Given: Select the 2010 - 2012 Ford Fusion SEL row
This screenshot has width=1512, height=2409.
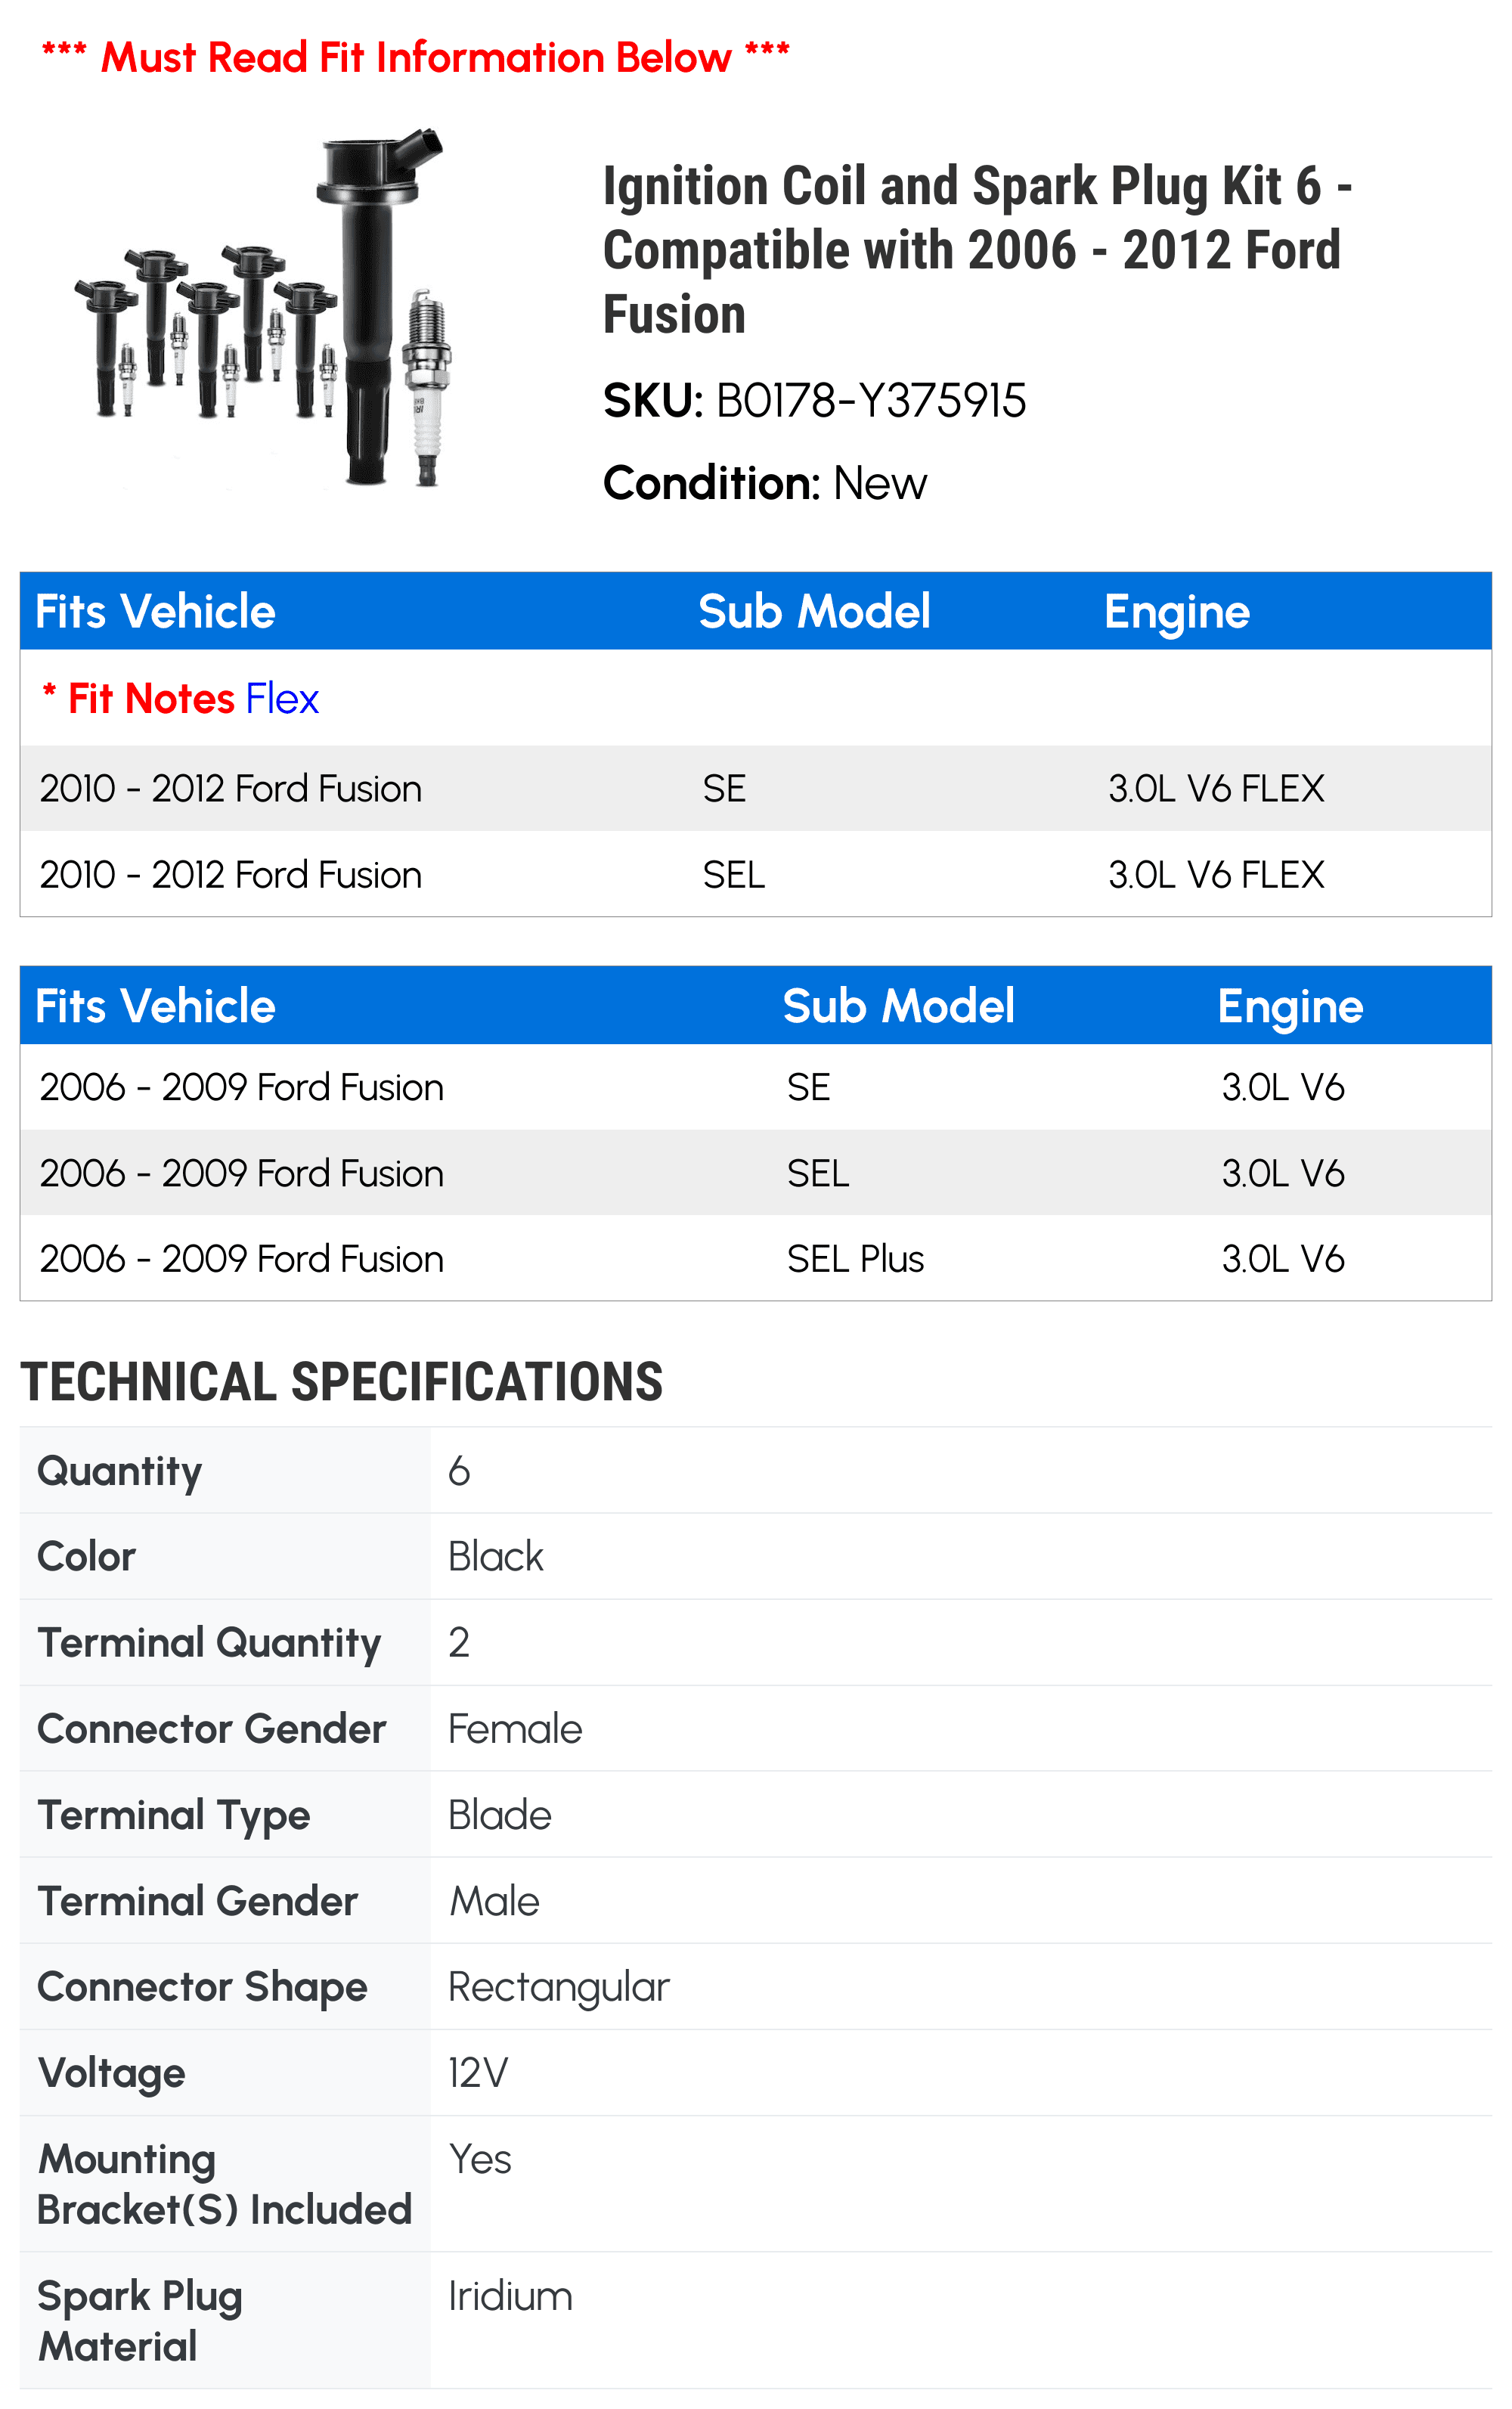Looking at the screenshot, I should 756,874.
